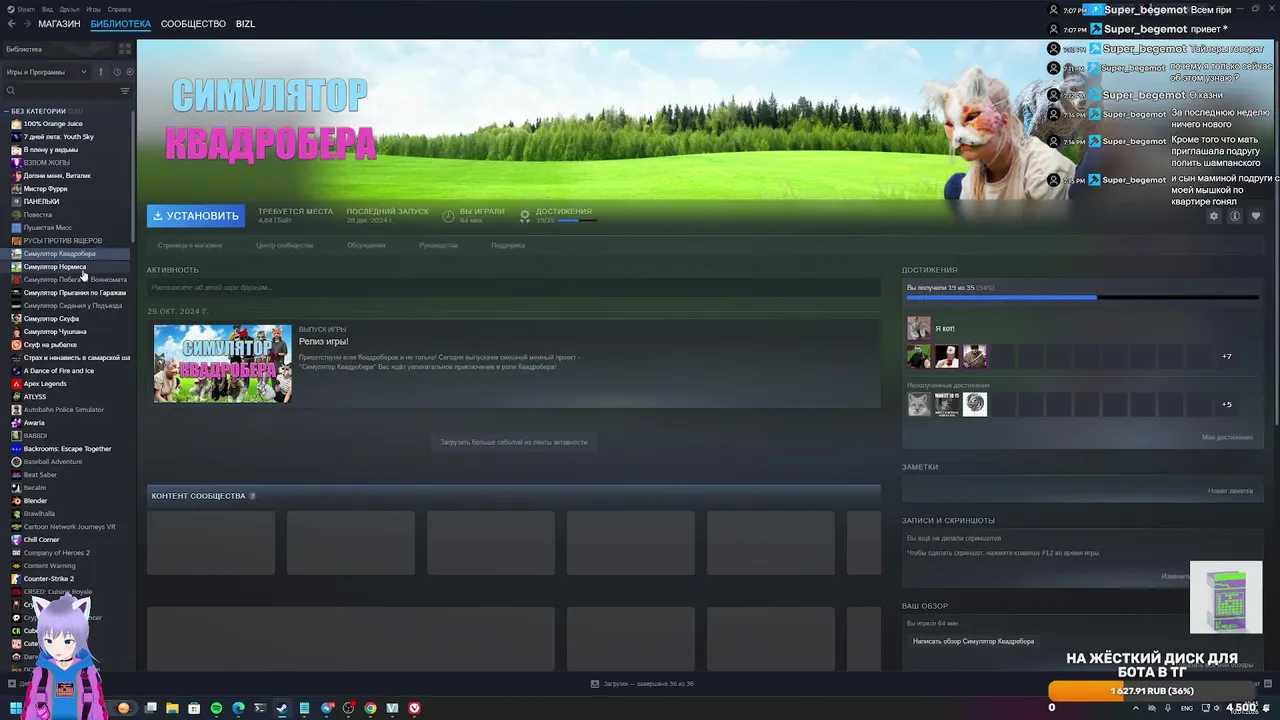The width and height of the screenshot is (1280, 720).
Task: Open Spotify from taskbar
Action: tap(216, 708)
